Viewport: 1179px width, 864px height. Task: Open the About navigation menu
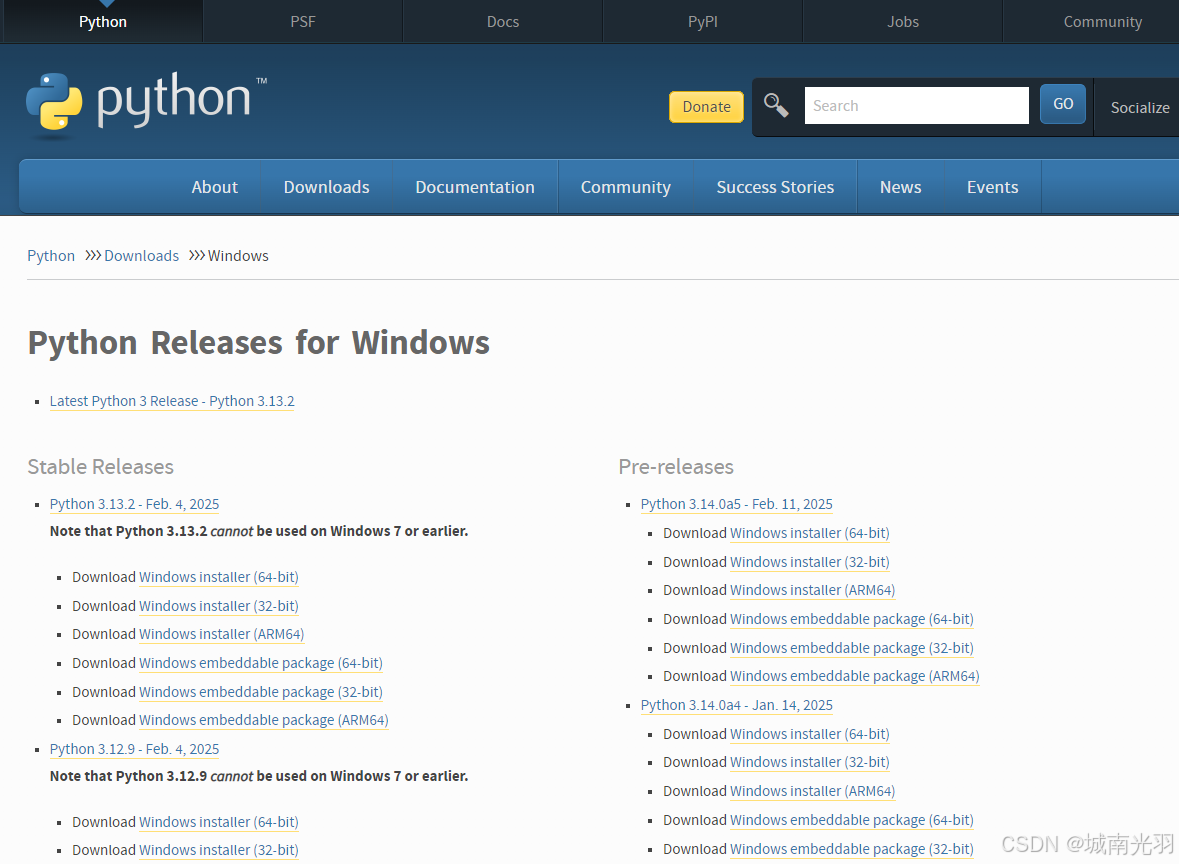[x=214, y=187]
